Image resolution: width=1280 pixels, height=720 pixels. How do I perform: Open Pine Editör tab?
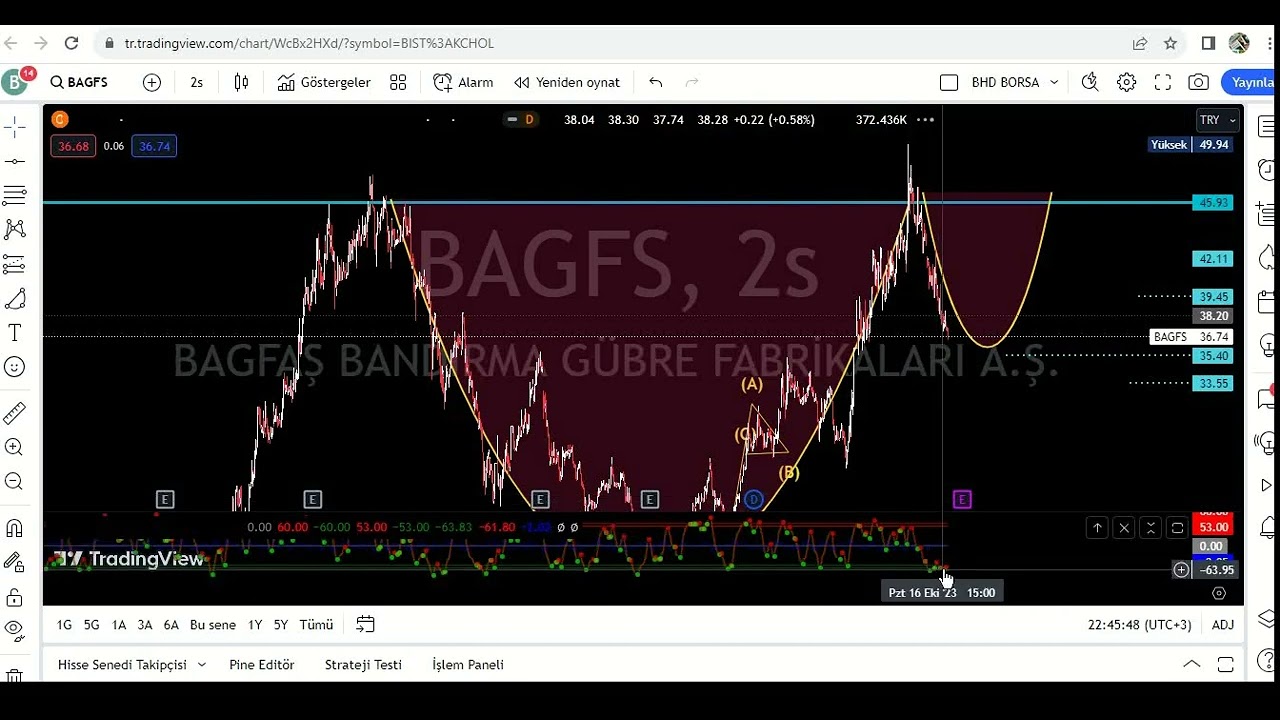261,664
